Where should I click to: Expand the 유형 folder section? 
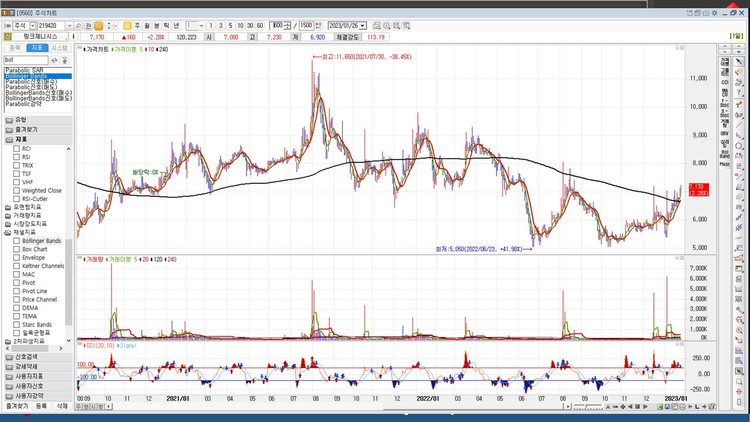(38, 120)
